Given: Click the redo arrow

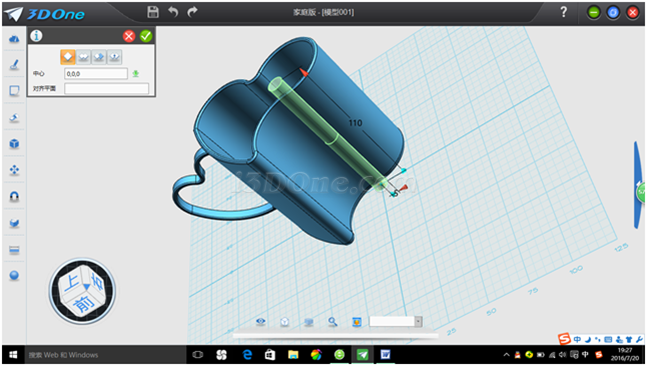Looking at the screenshot, I should (192, 12).
